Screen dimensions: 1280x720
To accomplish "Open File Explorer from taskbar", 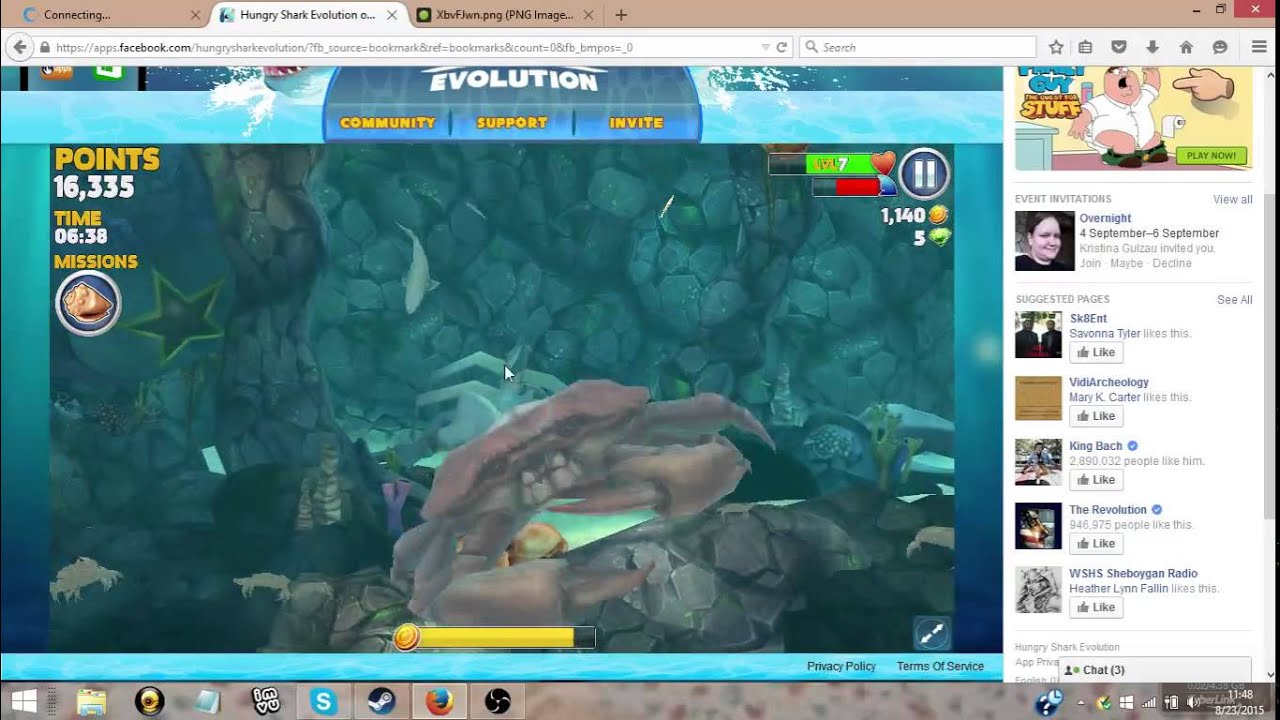I will pyautogui.click(x=91, y=702).
